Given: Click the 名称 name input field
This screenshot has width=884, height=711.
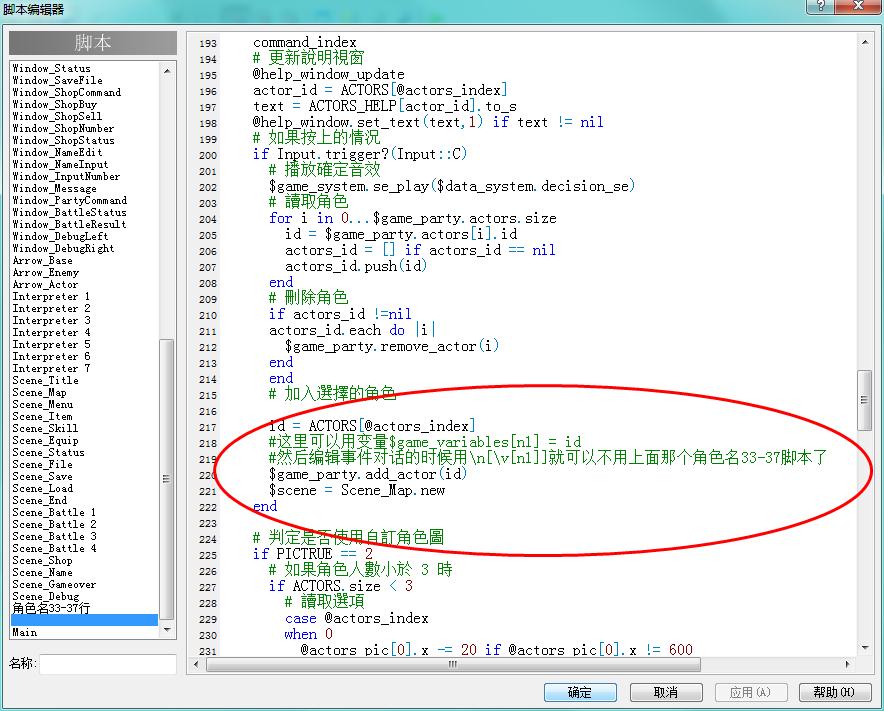Looking at the screenshot, I should click(x=108, y=664).
